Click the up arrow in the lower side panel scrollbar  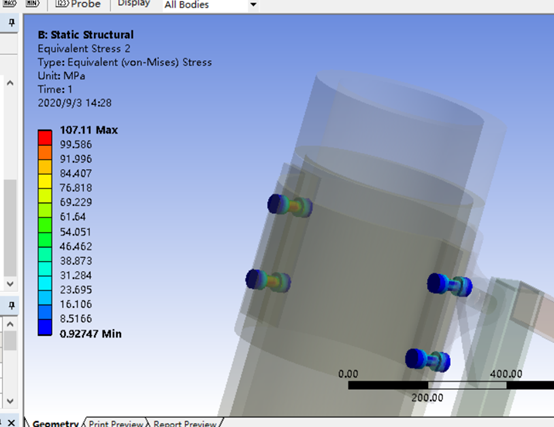[x=10, y=324]
